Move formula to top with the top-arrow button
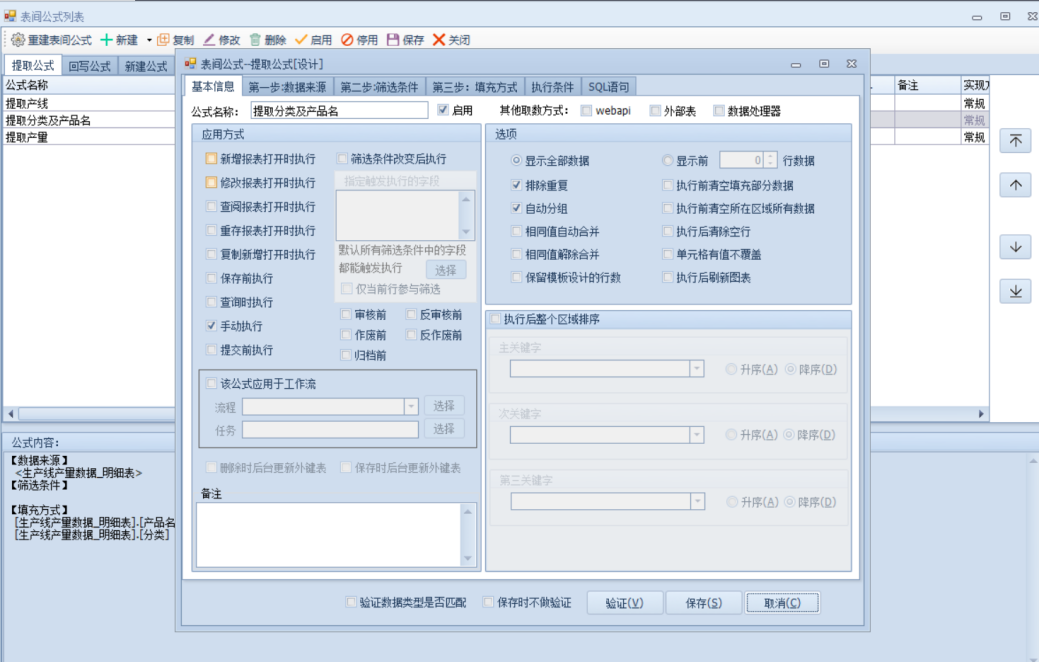The height and width of the screenshot is (662, 1040). (x=1015, y=141)
